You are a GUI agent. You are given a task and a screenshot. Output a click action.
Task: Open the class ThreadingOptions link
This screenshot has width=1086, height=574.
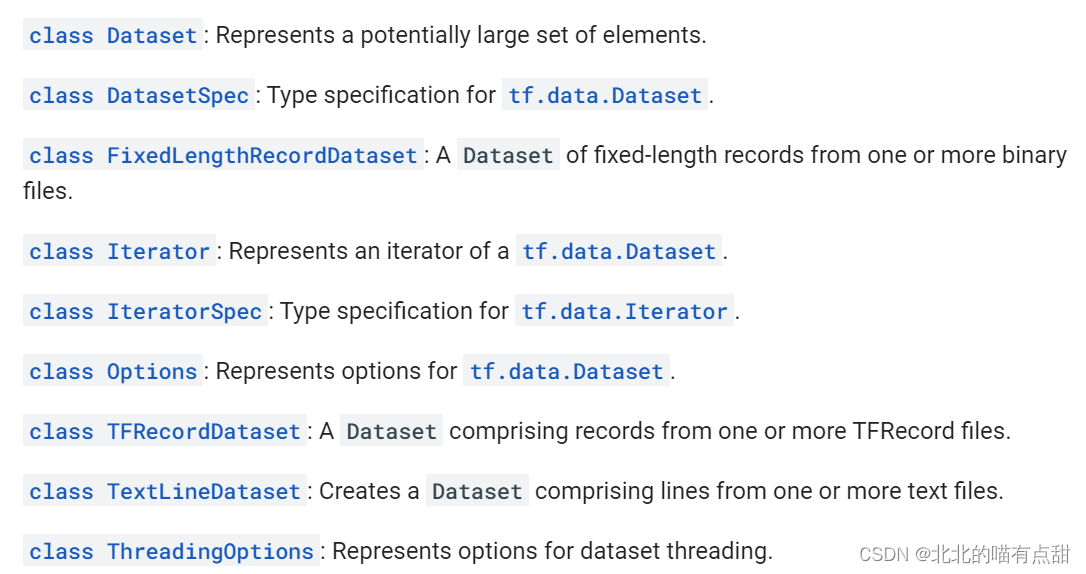171,552
